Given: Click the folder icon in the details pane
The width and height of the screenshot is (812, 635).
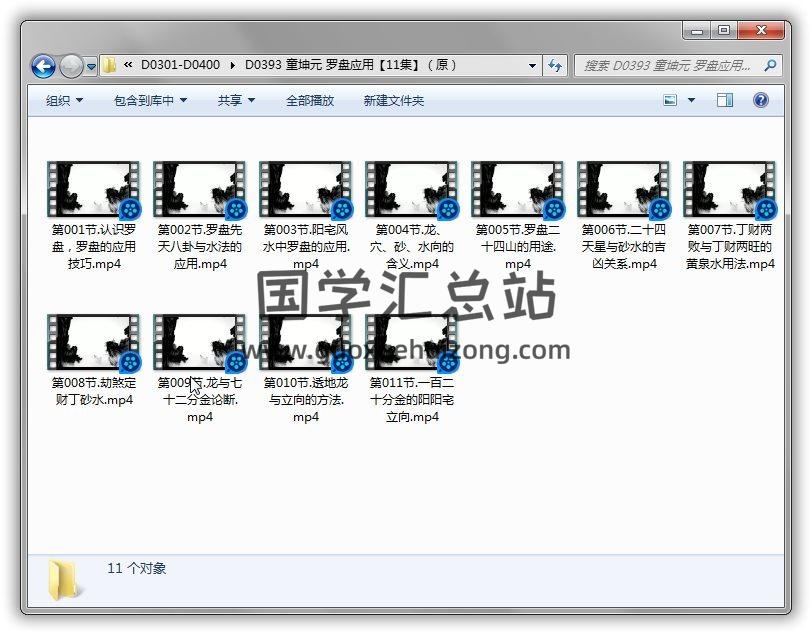Looking at the screenshot, I should tap(65, 580).
